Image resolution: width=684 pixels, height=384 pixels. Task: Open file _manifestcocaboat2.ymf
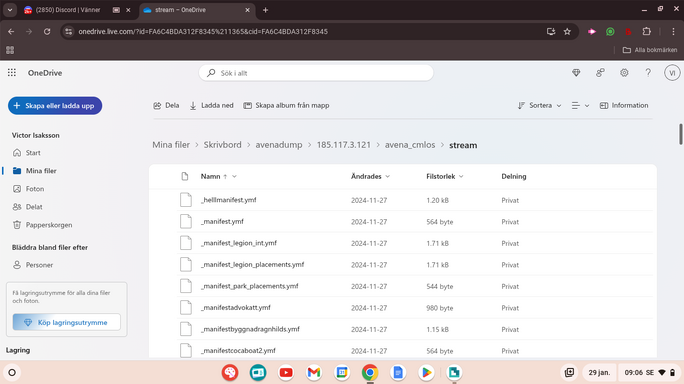coord(238,350)
